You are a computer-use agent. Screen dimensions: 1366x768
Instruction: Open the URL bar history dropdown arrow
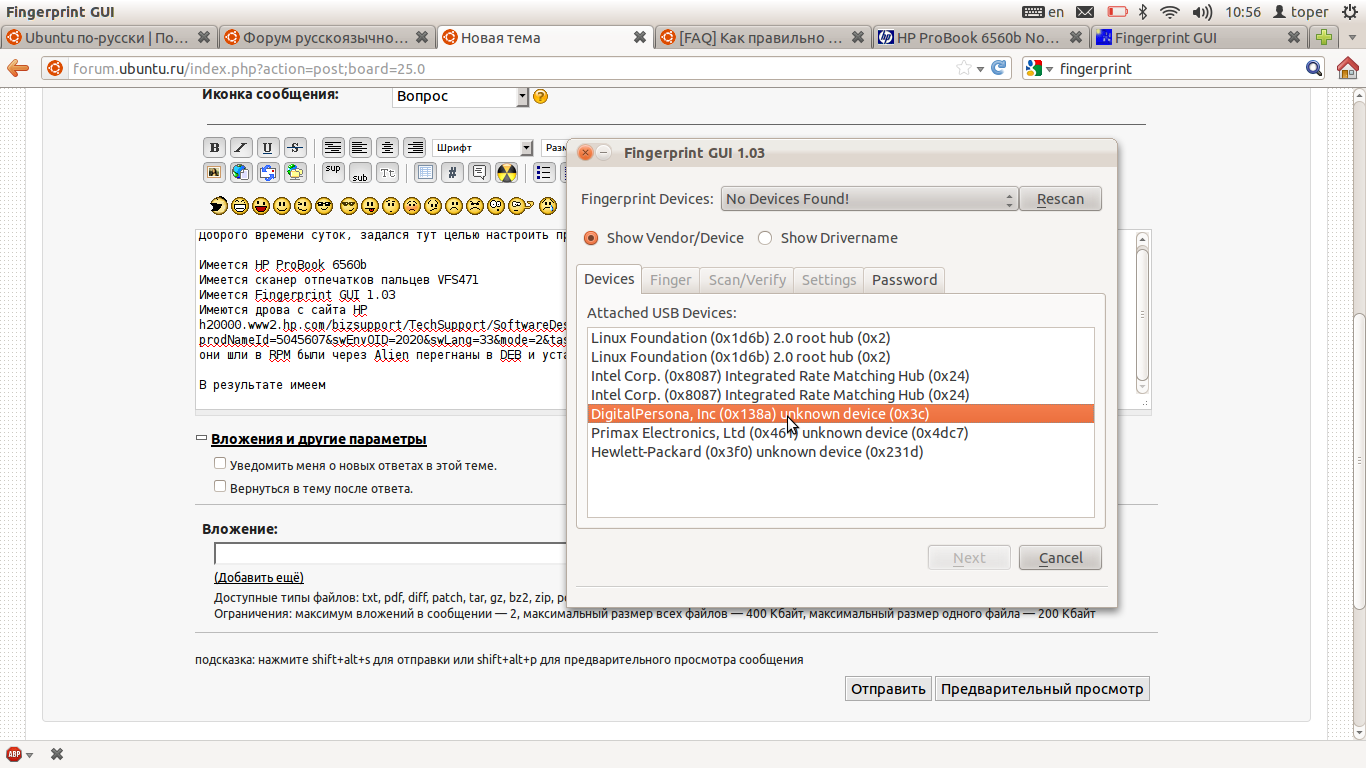[x=981, y=69]
